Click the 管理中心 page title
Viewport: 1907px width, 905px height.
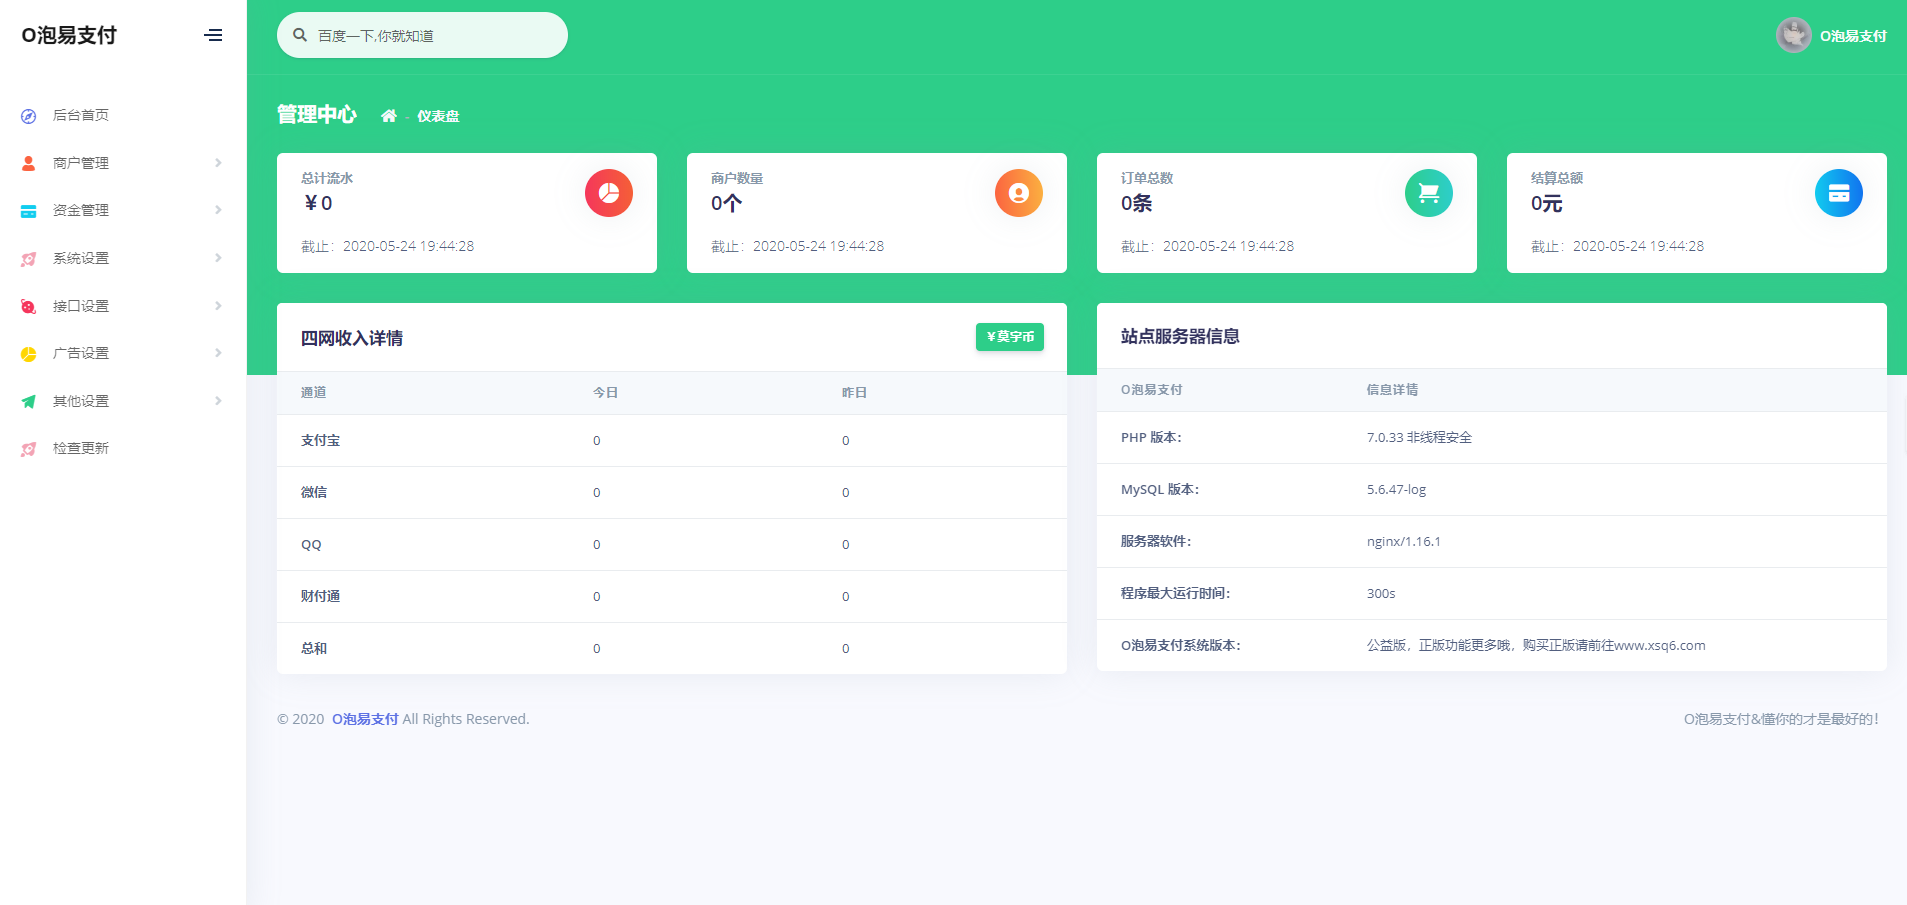(x=316, y=114)
